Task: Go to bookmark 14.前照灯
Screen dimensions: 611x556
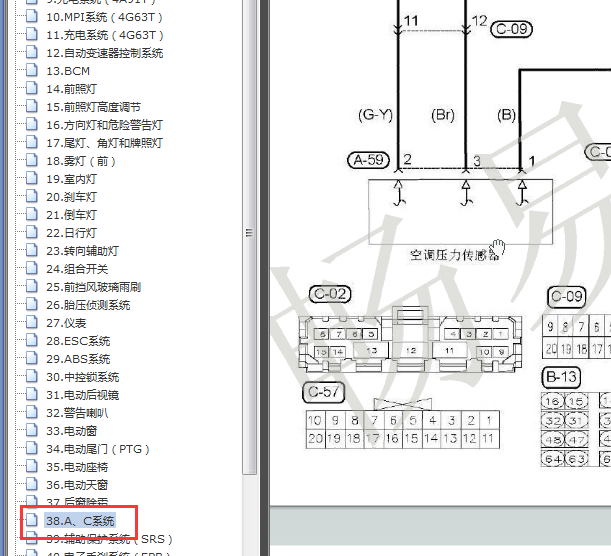Action: 71,89
